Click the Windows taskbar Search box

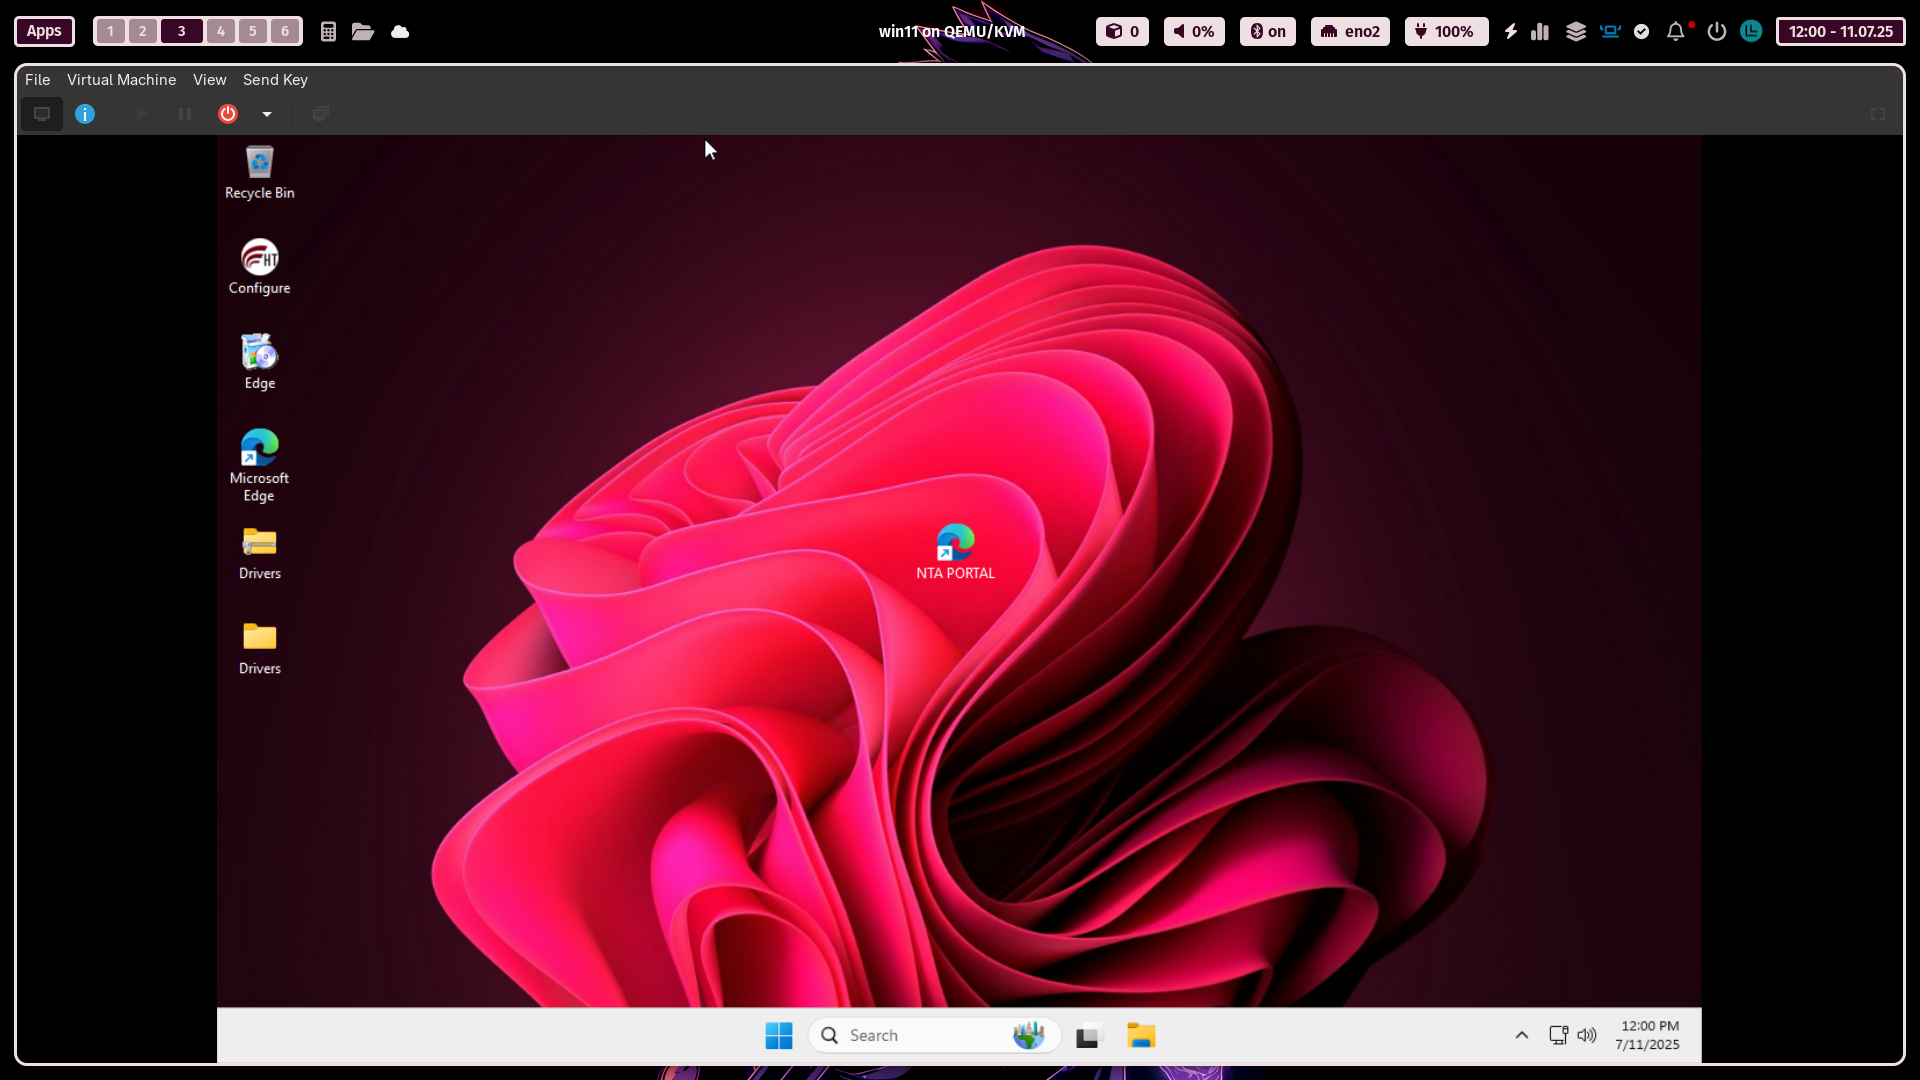920,1035
